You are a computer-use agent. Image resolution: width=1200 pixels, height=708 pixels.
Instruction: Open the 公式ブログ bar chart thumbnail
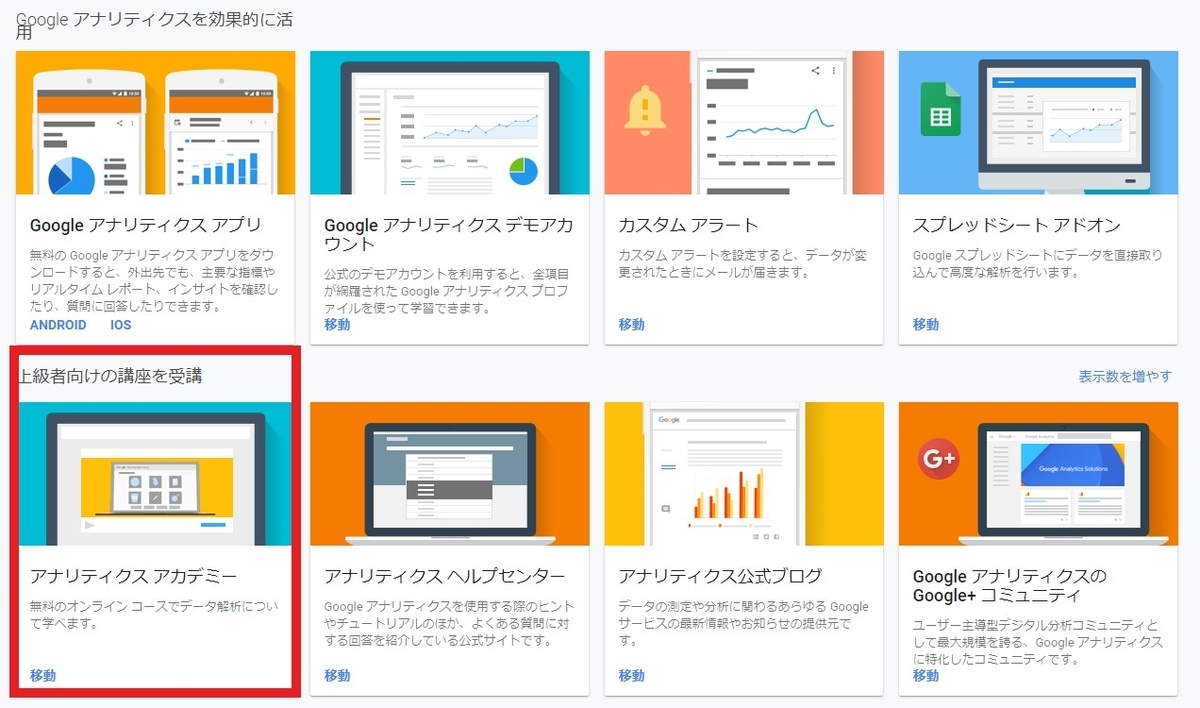(x=743, y=473)
